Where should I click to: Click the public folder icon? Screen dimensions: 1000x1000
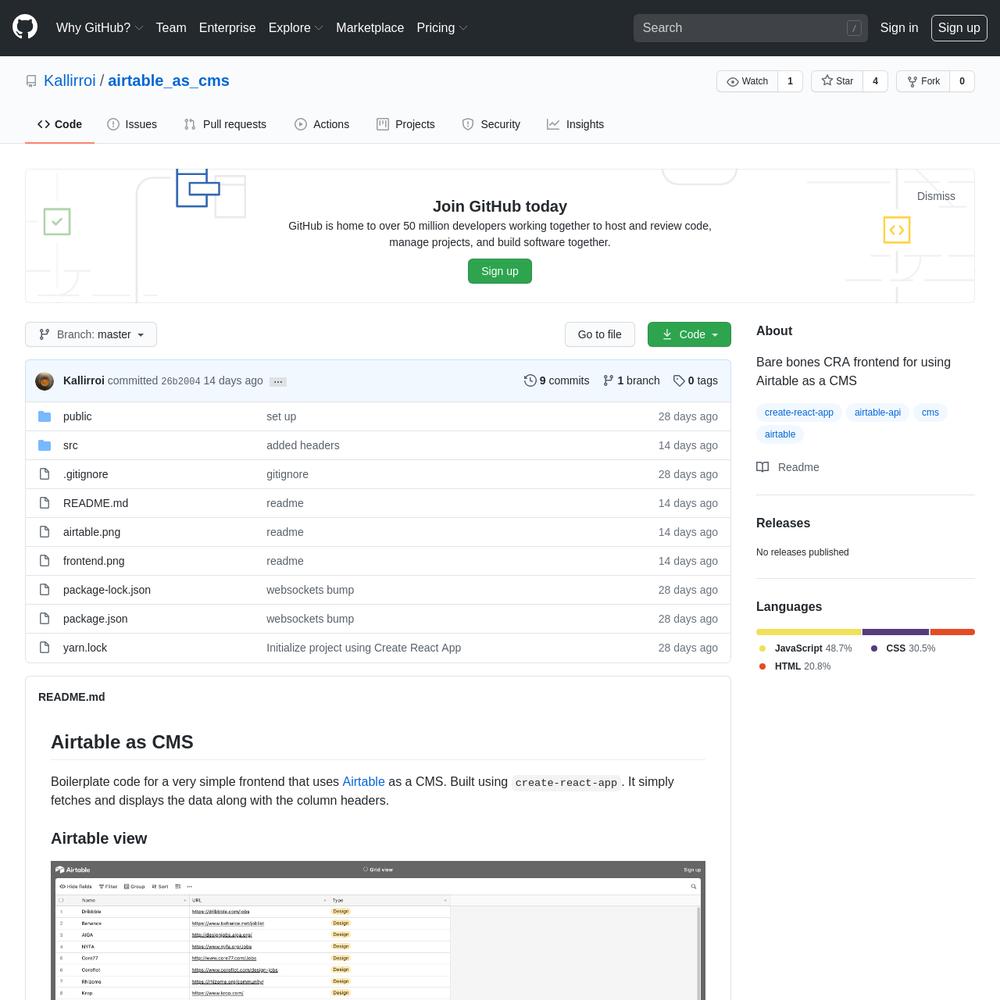point(45,416)
